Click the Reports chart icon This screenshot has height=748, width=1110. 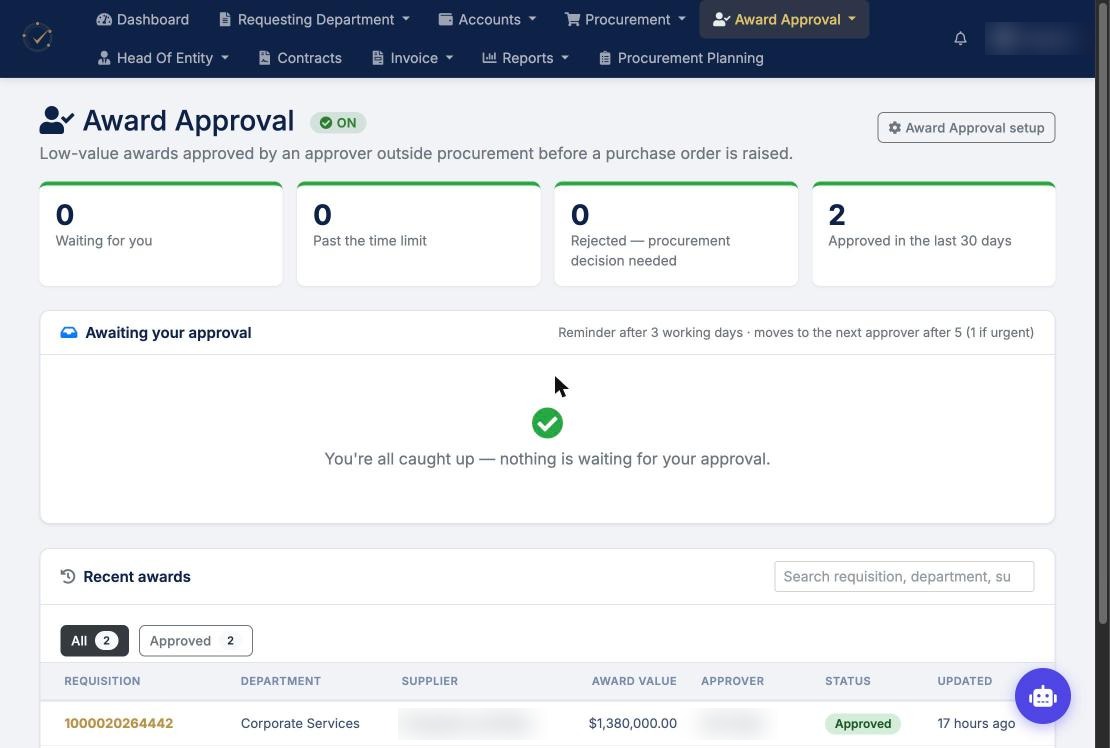coord(489,57)
